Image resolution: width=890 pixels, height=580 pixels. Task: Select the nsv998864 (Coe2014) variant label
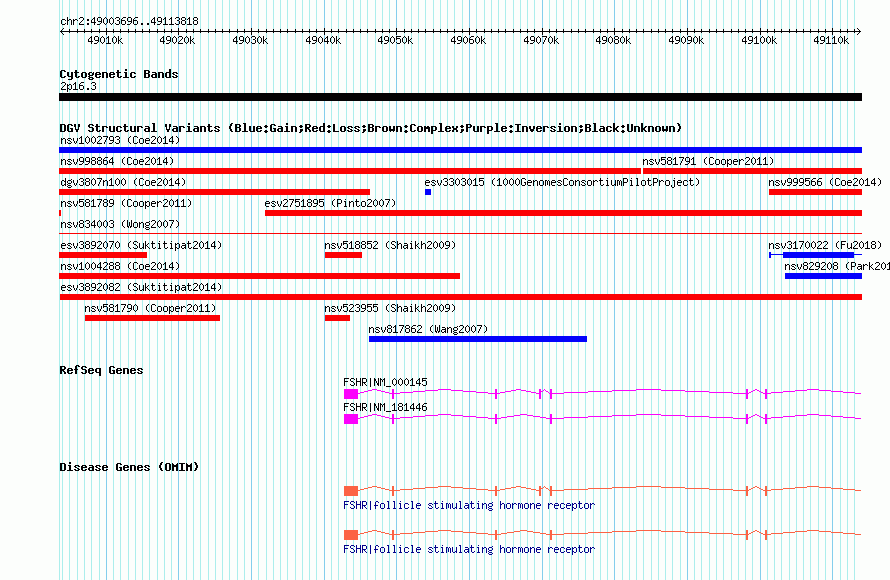pyautogui.click(x=117, y=161)
